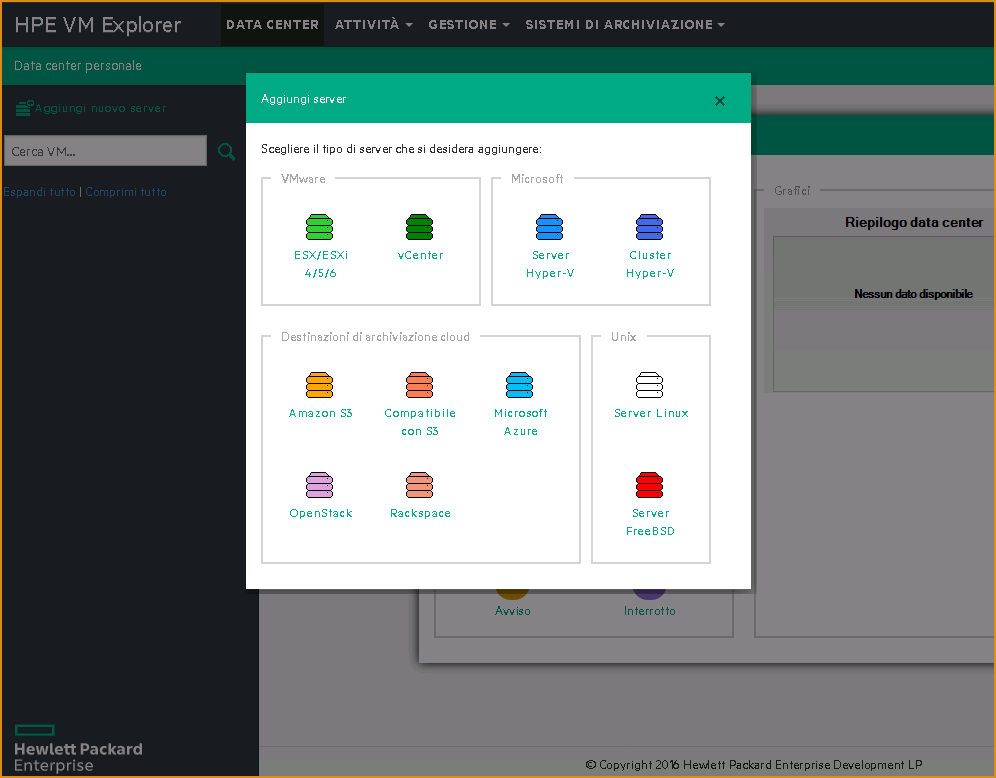
Task: Click the Server FreeBSD text label
Action: [650, 521]
